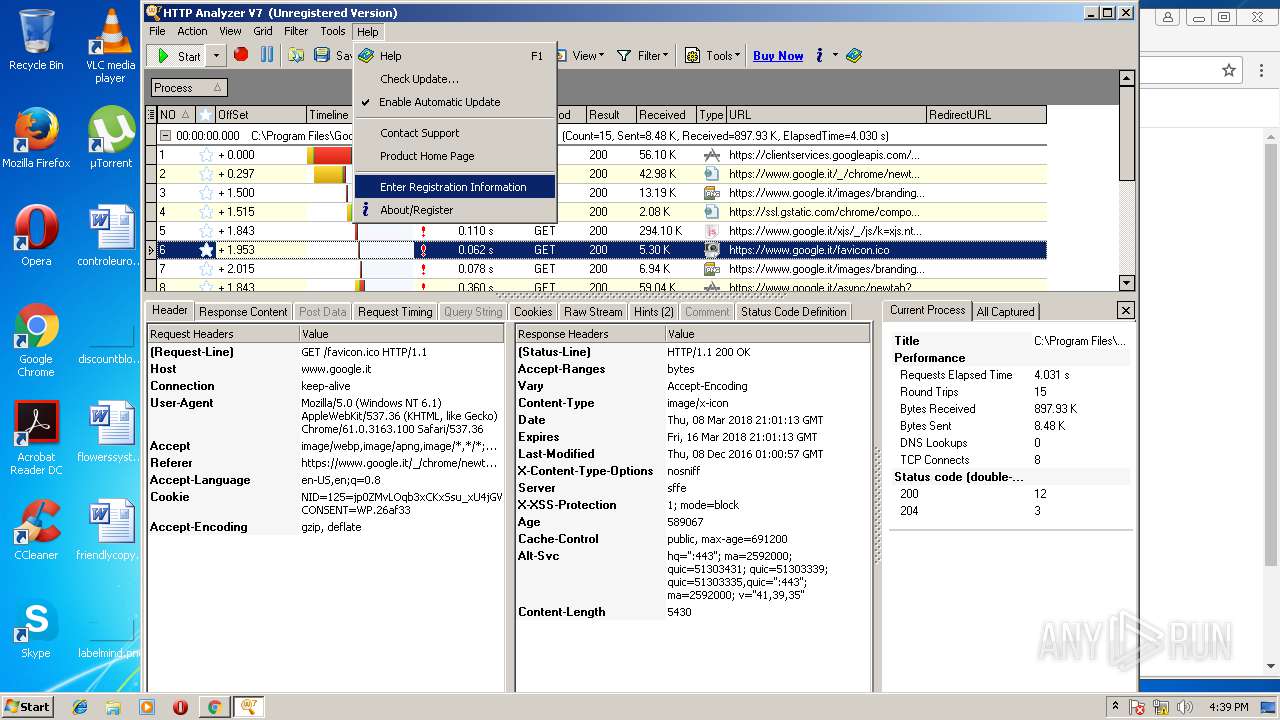Choose Contact Support menu entry
The height and width of the screenshot is (720, 1280).
tap(455, 133)
